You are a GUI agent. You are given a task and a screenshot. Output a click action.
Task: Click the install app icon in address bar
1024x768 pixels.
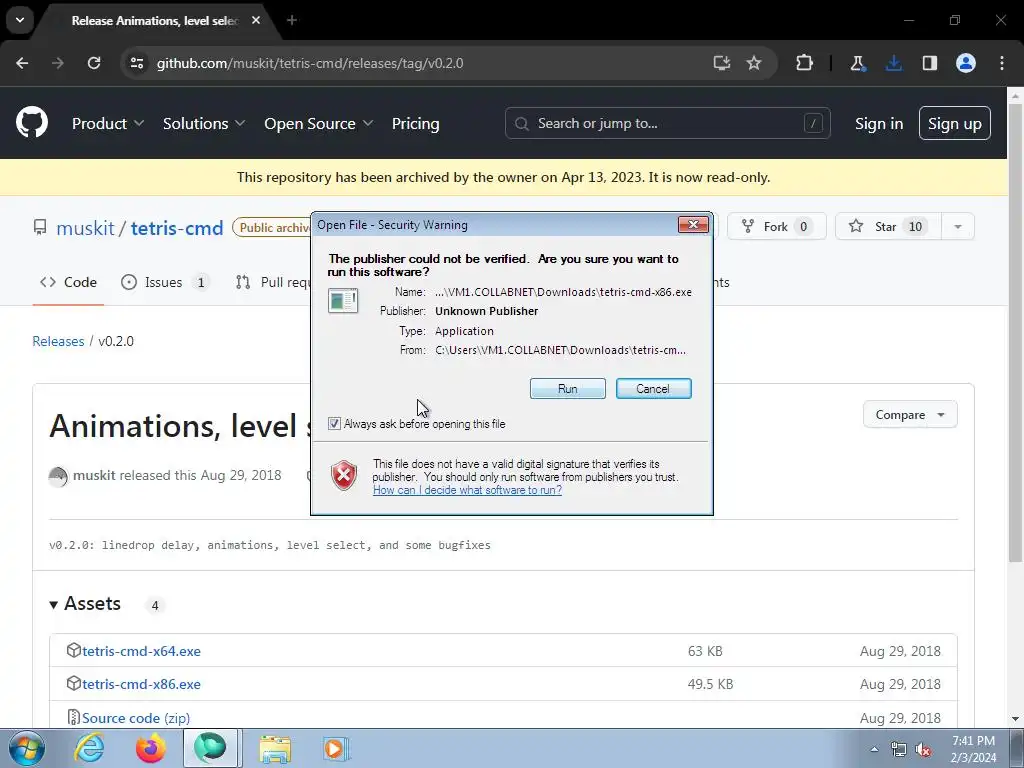coord(722,63)
